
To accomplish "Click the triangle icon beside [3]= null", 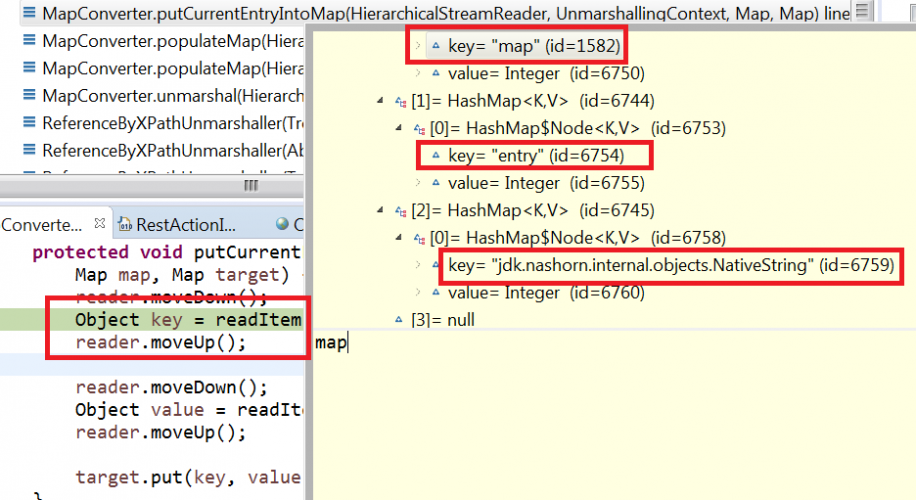I will coord(401,320).
